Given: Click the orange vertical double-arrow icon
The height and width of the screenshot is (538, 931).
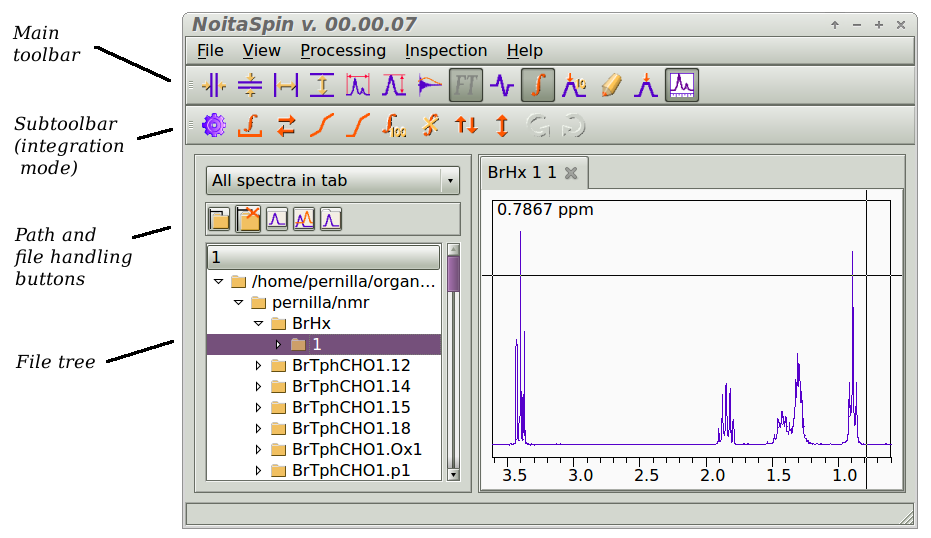Looking at the screenshot, I should click(x=502, y=126).
